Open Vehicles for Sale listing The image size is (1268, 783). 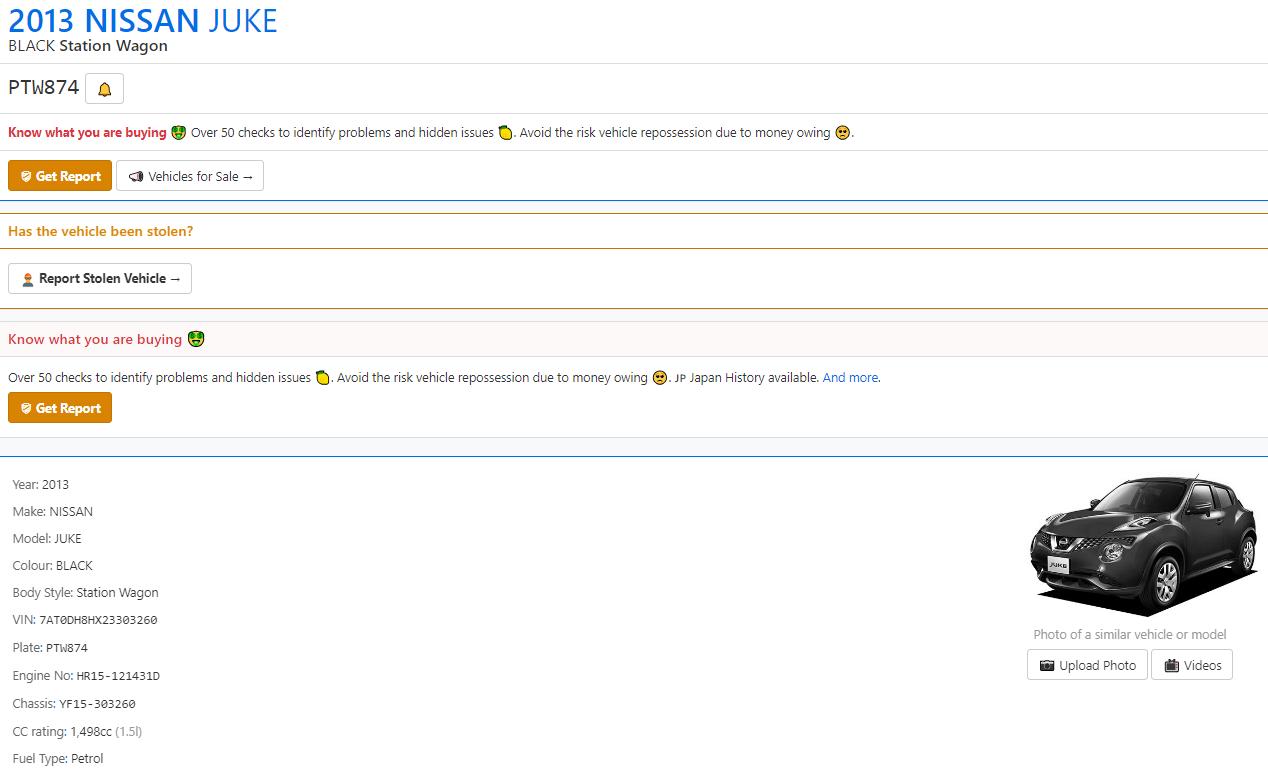[190, 176]
